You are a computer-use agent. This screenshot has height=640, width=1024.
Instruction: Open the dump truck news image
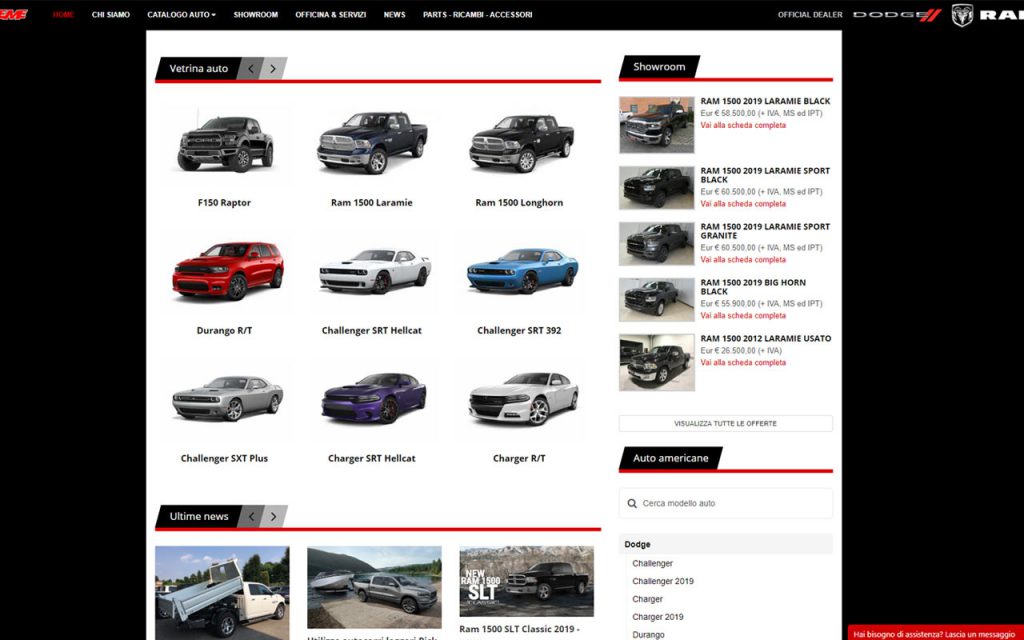click(222, 593)
